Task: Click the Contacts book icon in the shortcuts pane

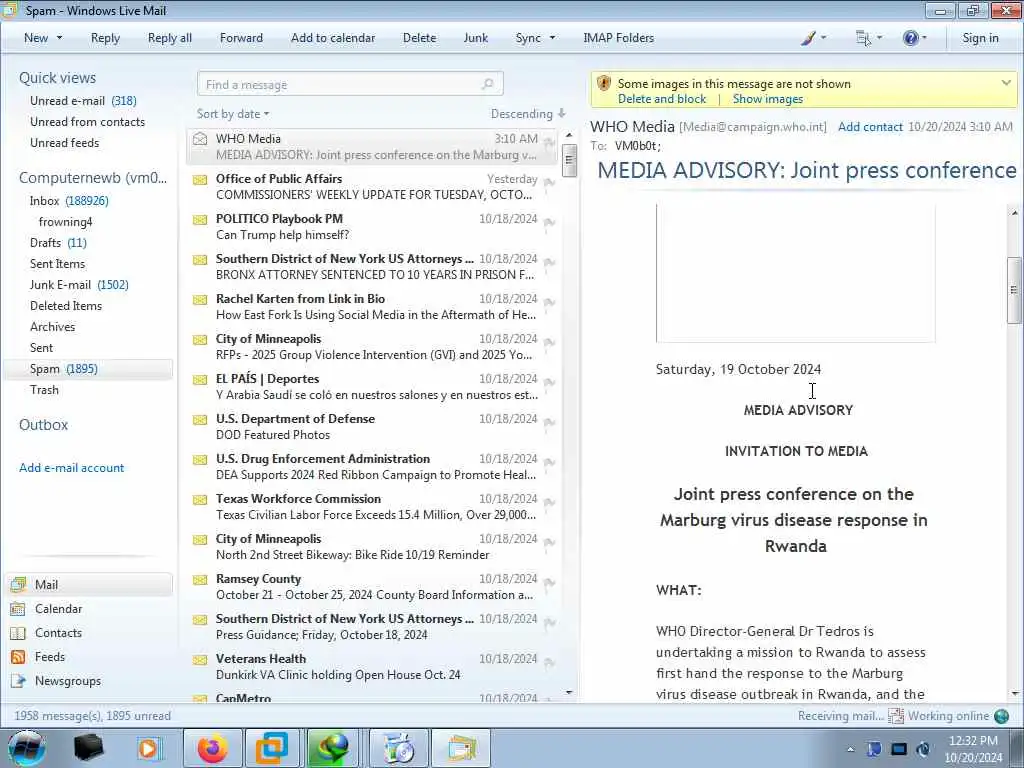Action: (x=18, y=633)
